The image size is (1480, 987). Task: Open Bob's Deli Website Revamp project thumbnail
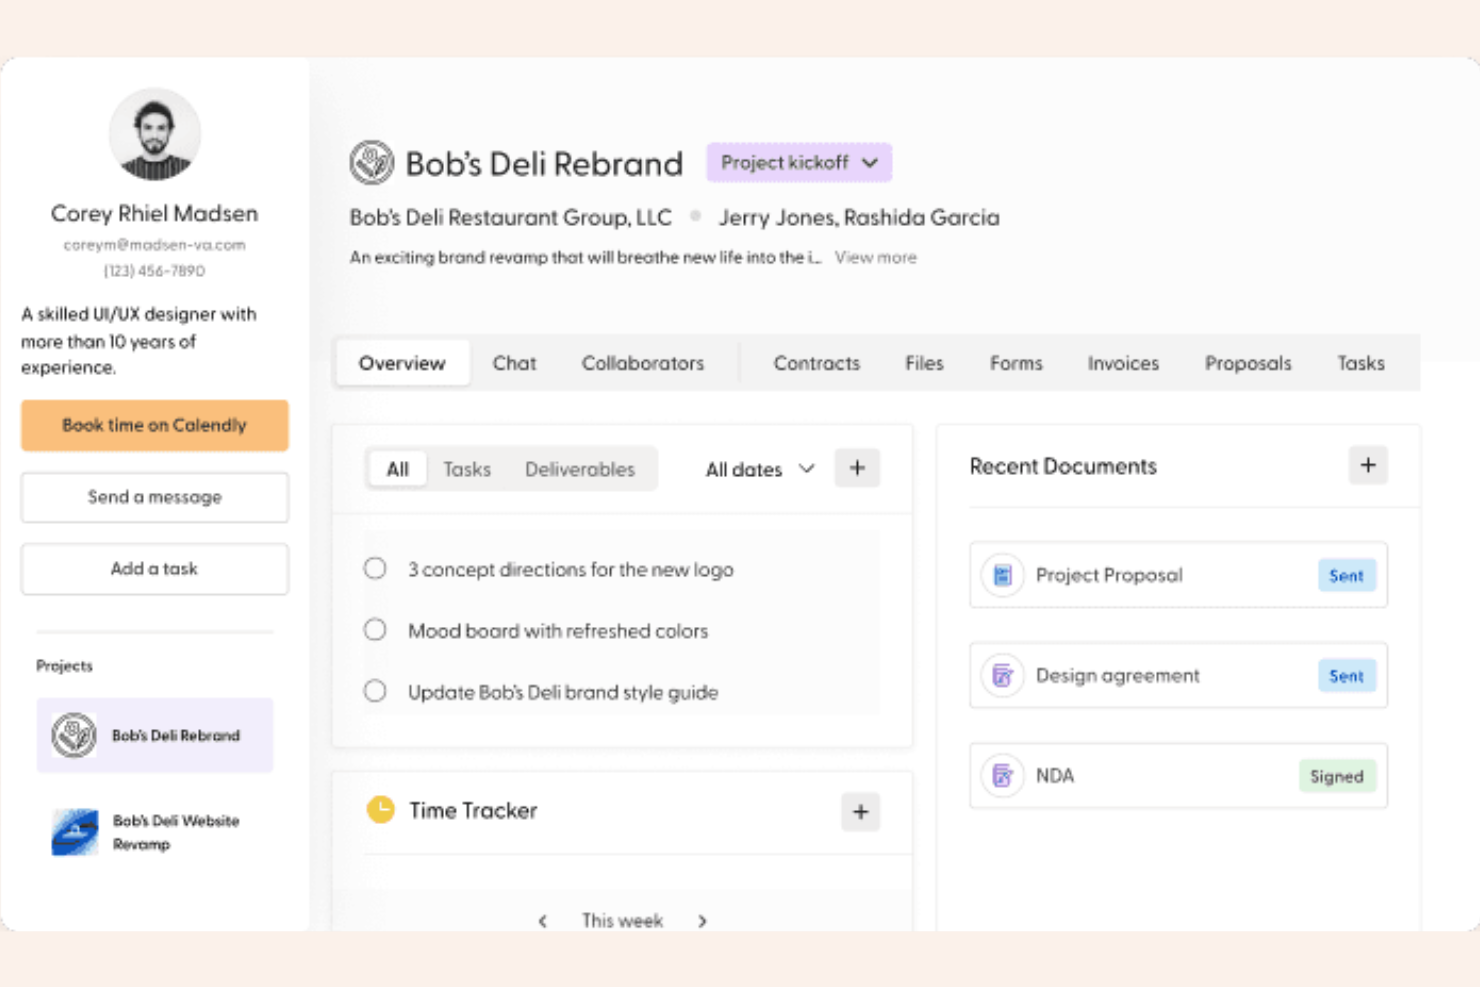(75, 832)
